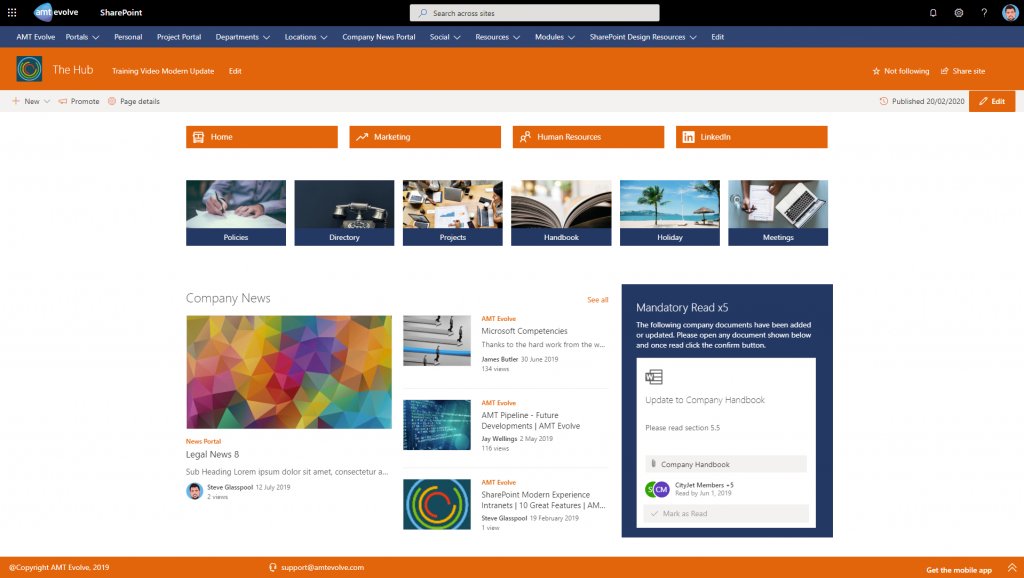Open the settings gear icon
Screen dimensions: 1024x578
coord(959,12)
